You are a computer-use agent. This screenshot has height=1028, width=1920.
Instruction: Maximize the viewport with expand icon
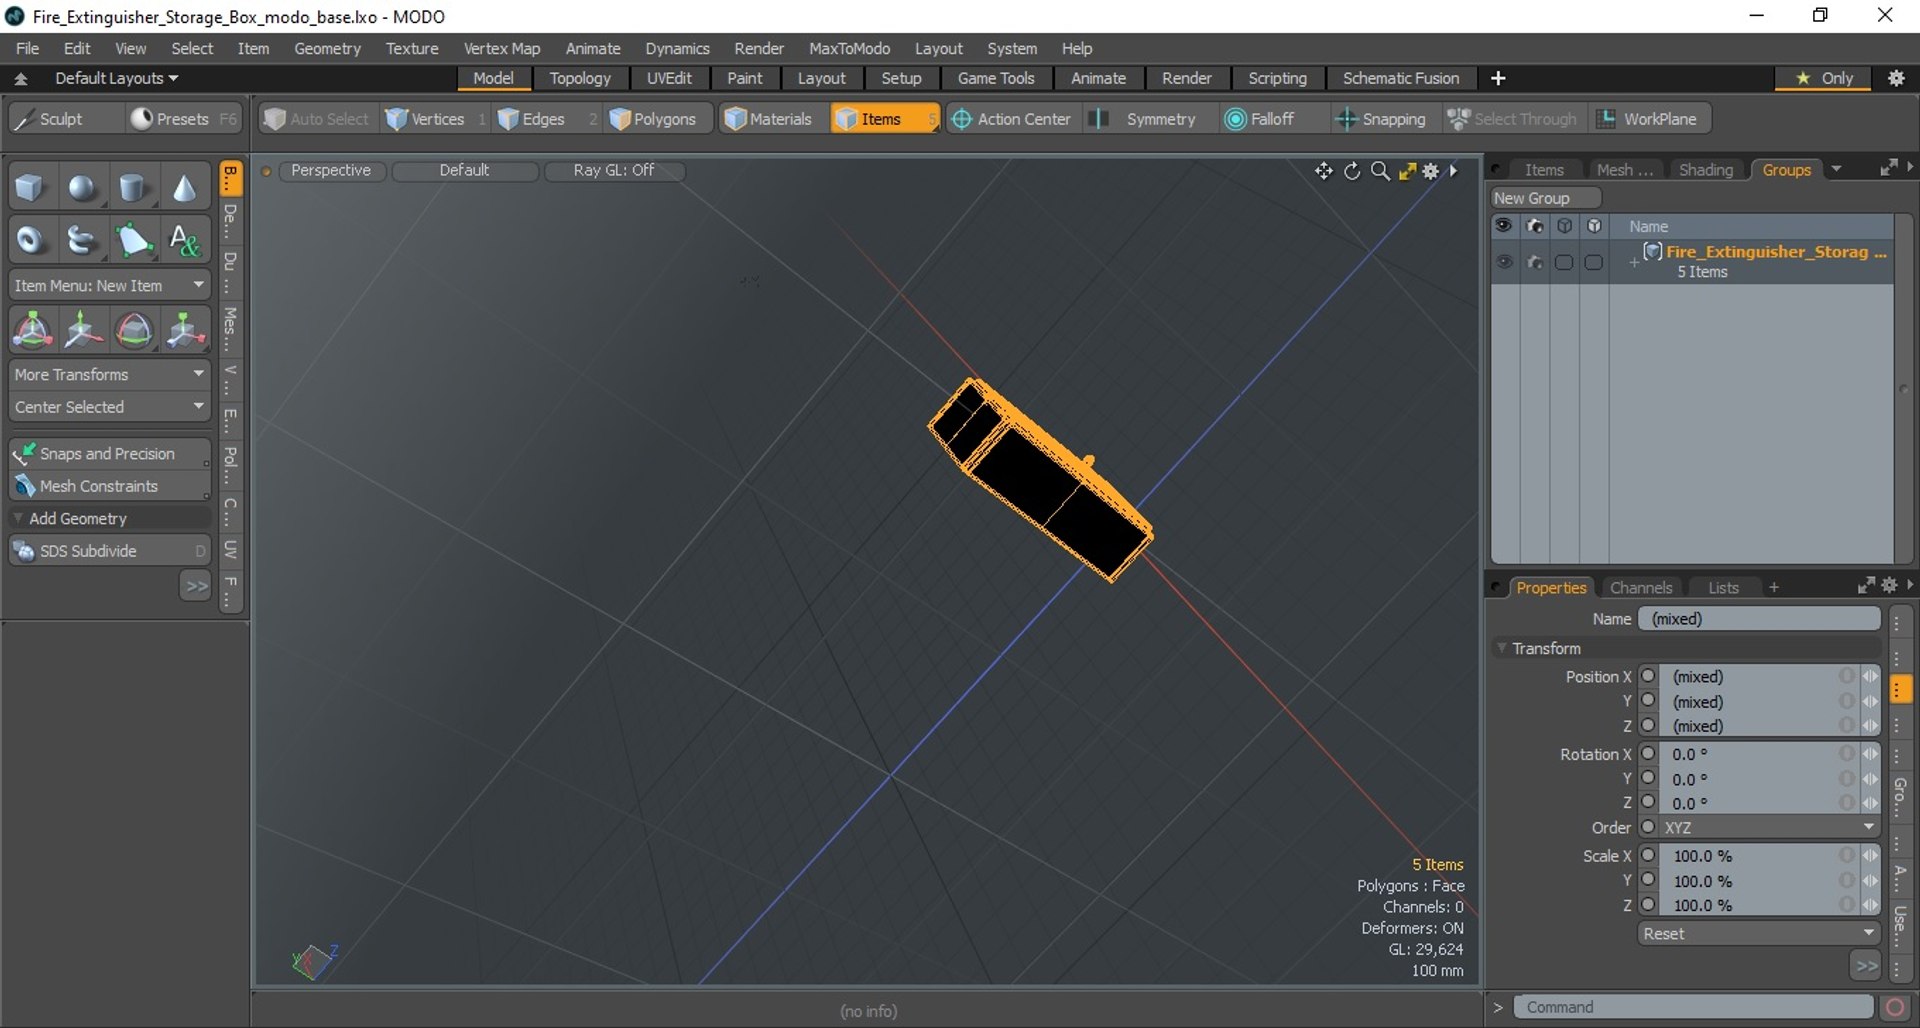coord(1407,171)
